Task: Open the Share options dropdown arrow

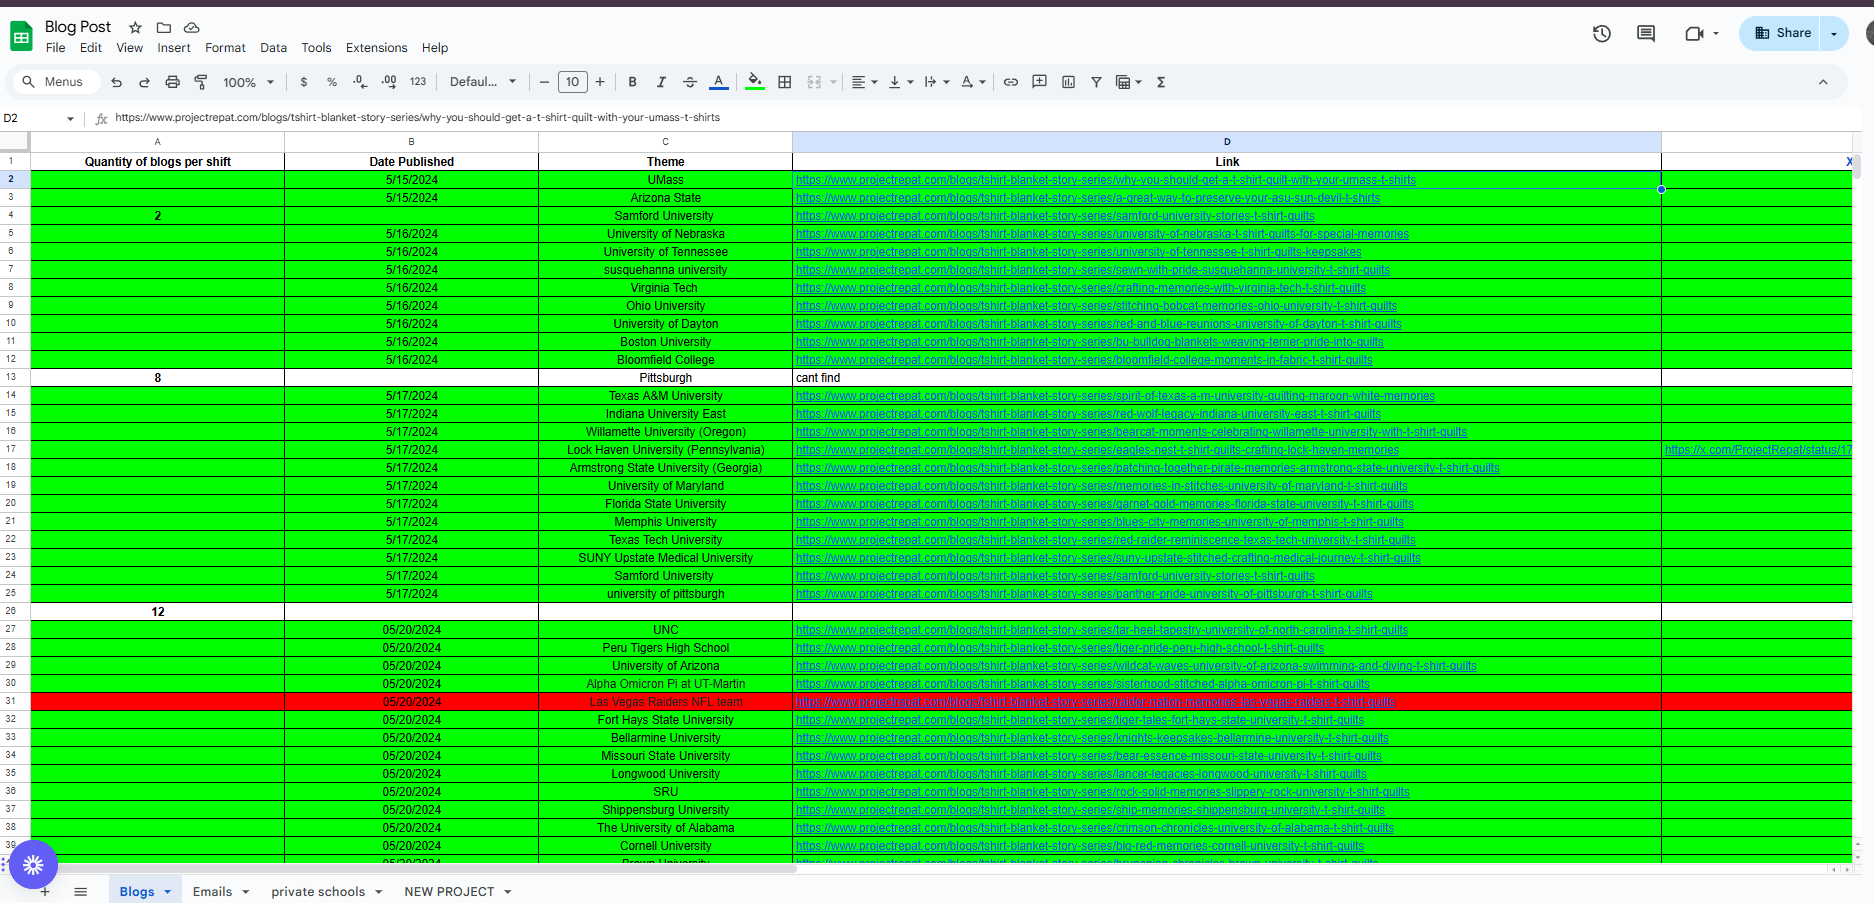Action: coord(1834,33)
